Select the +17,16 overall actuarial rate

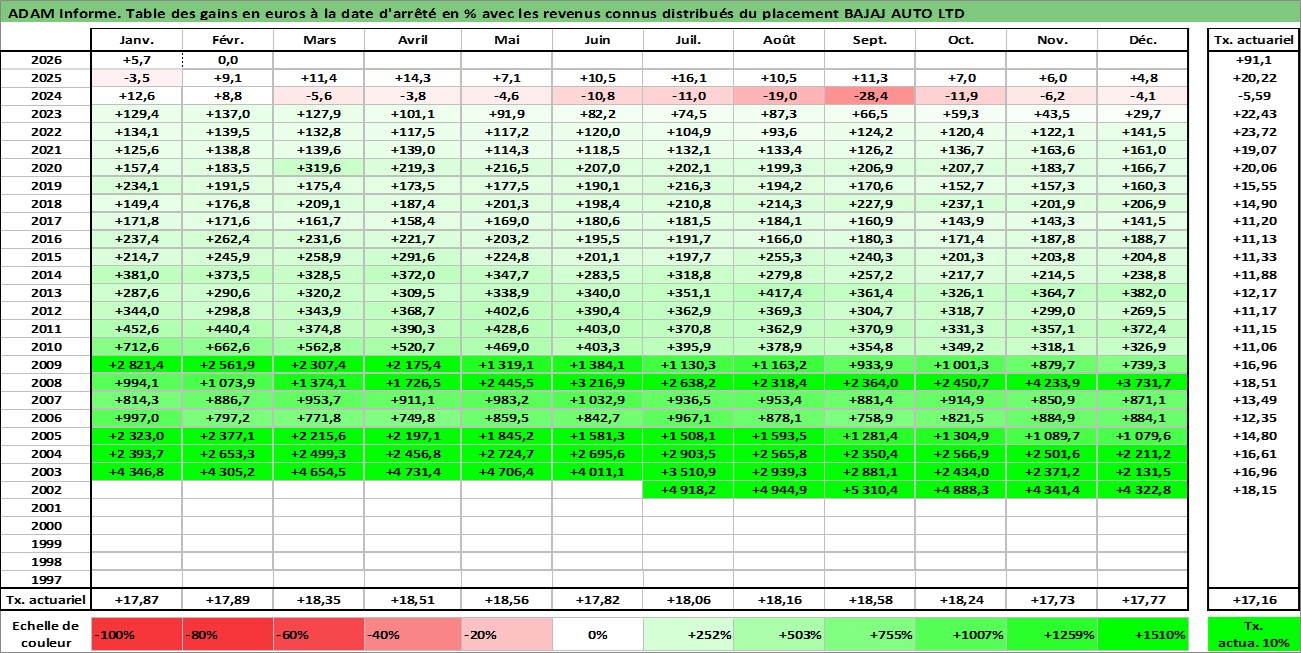click(1253, 600)
